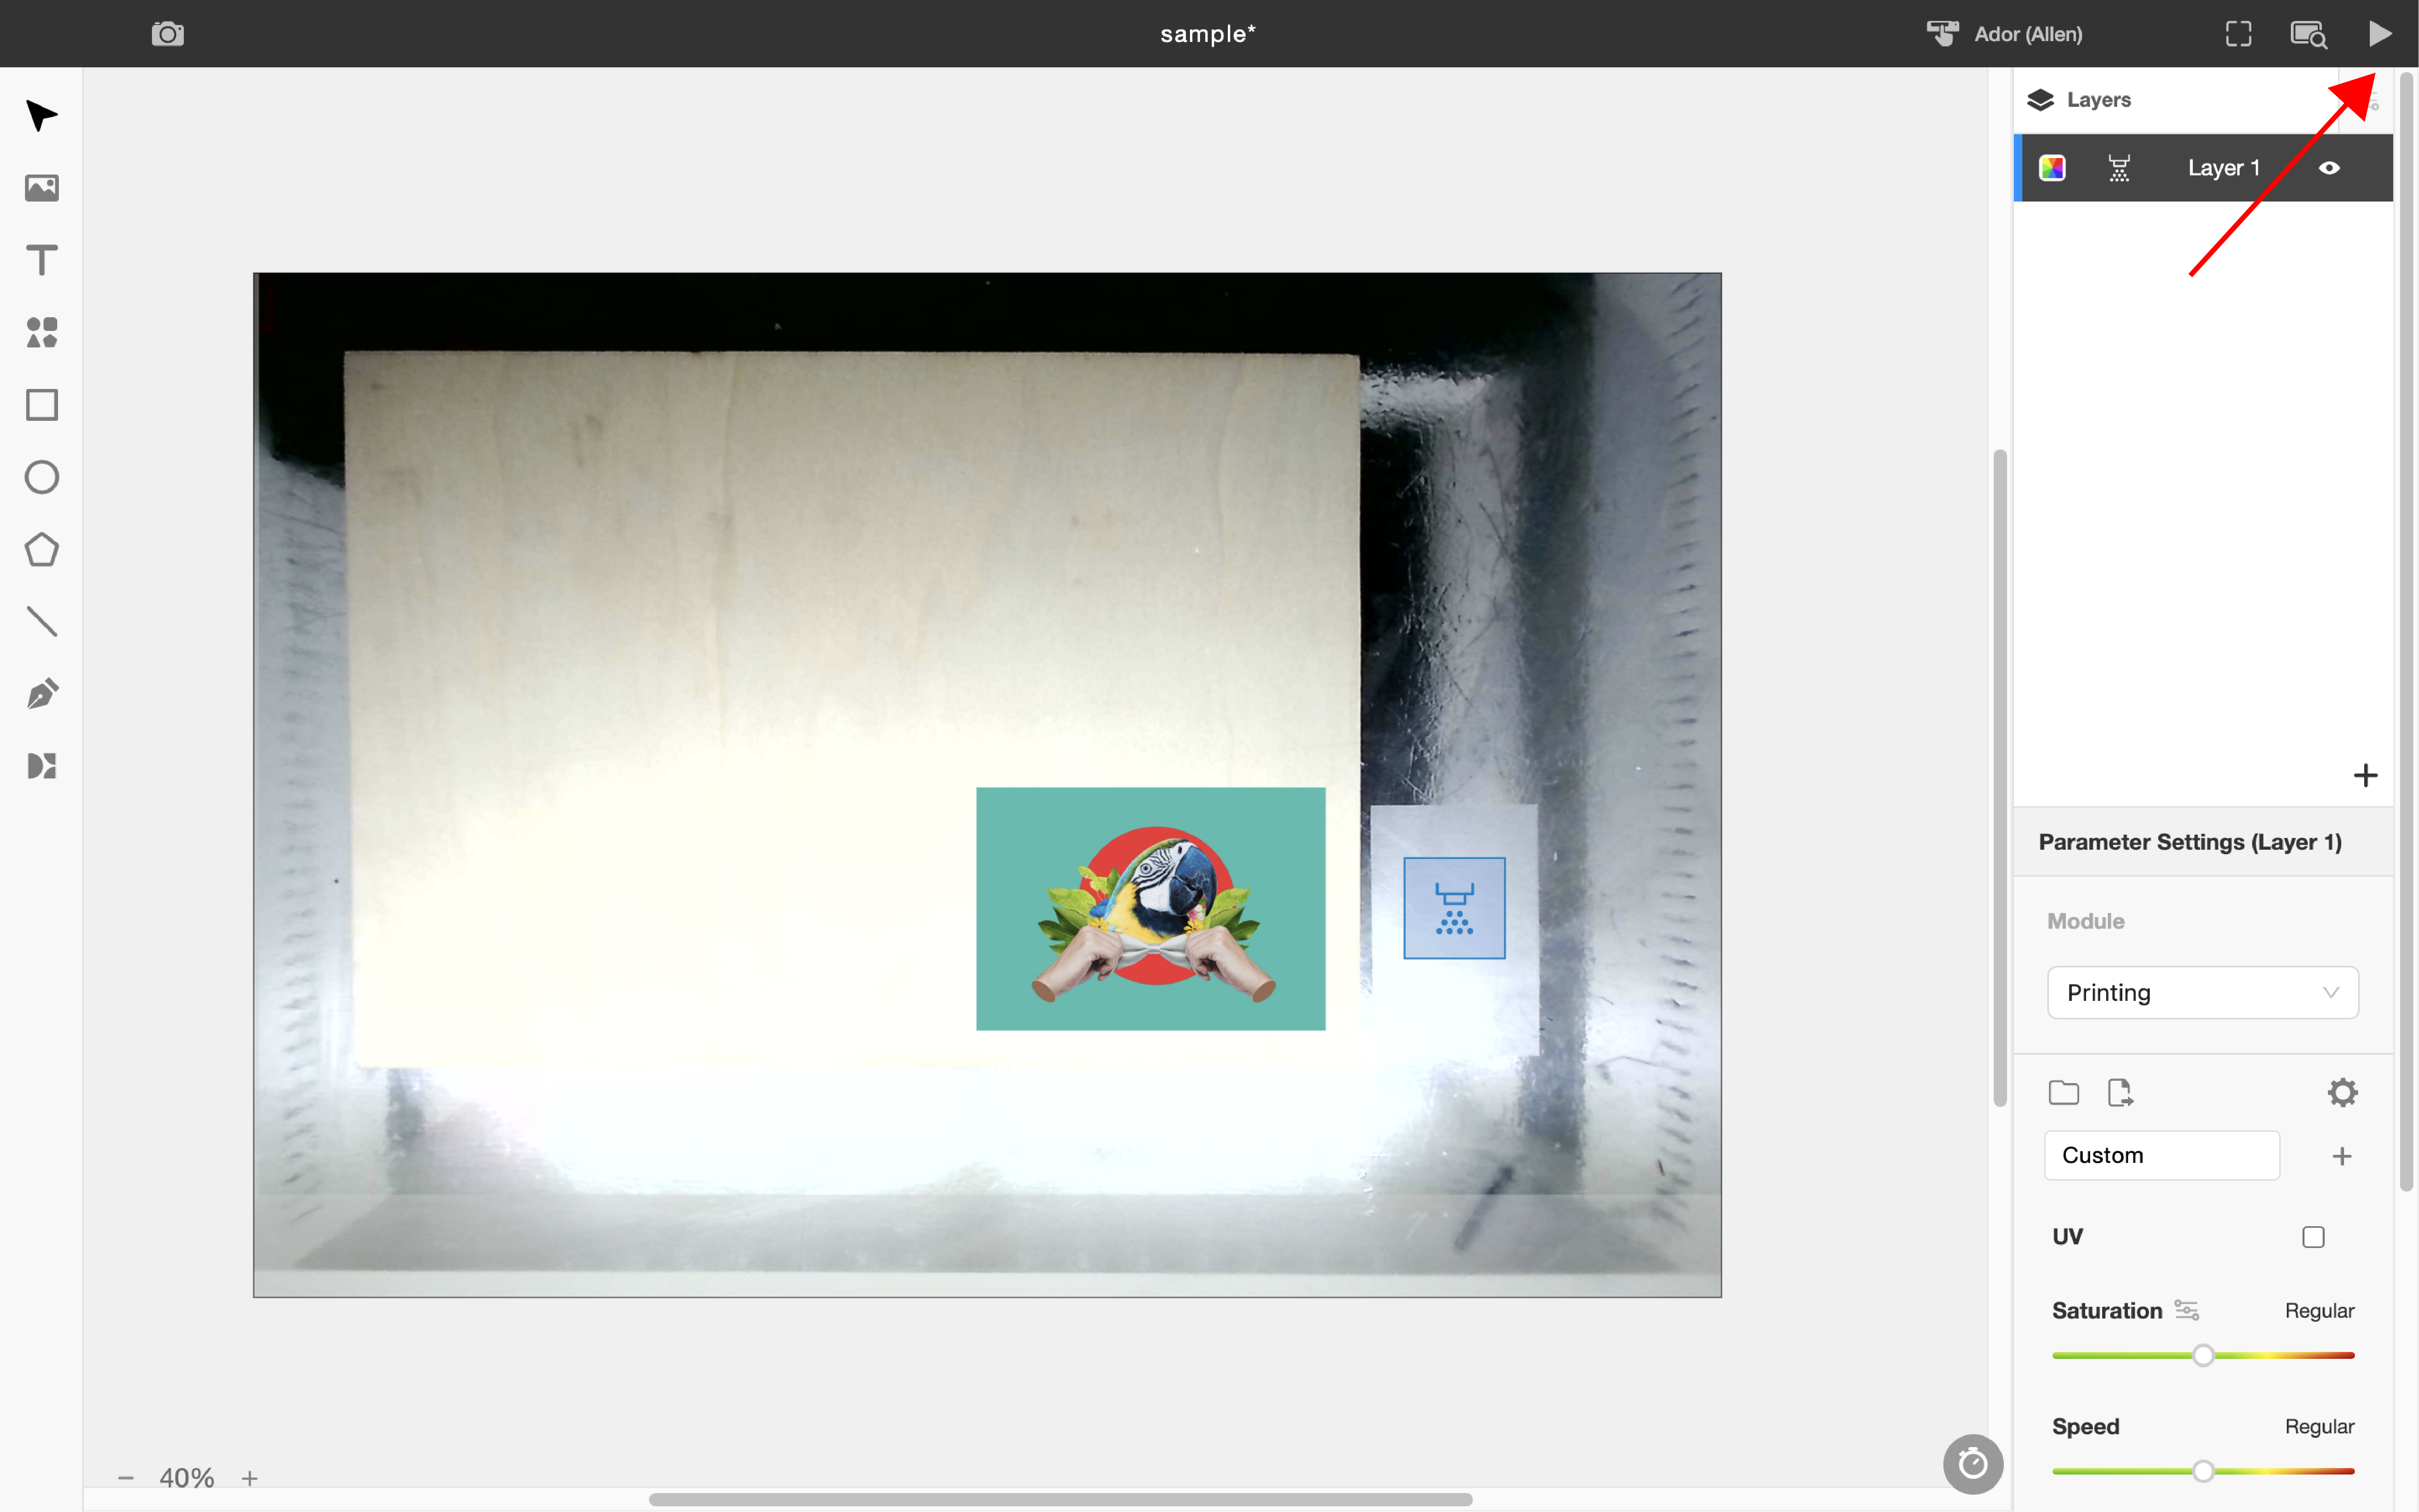Open the Custom preset field
This screenshot has height=1512, width=2419.
(x=2162, y=1155)
